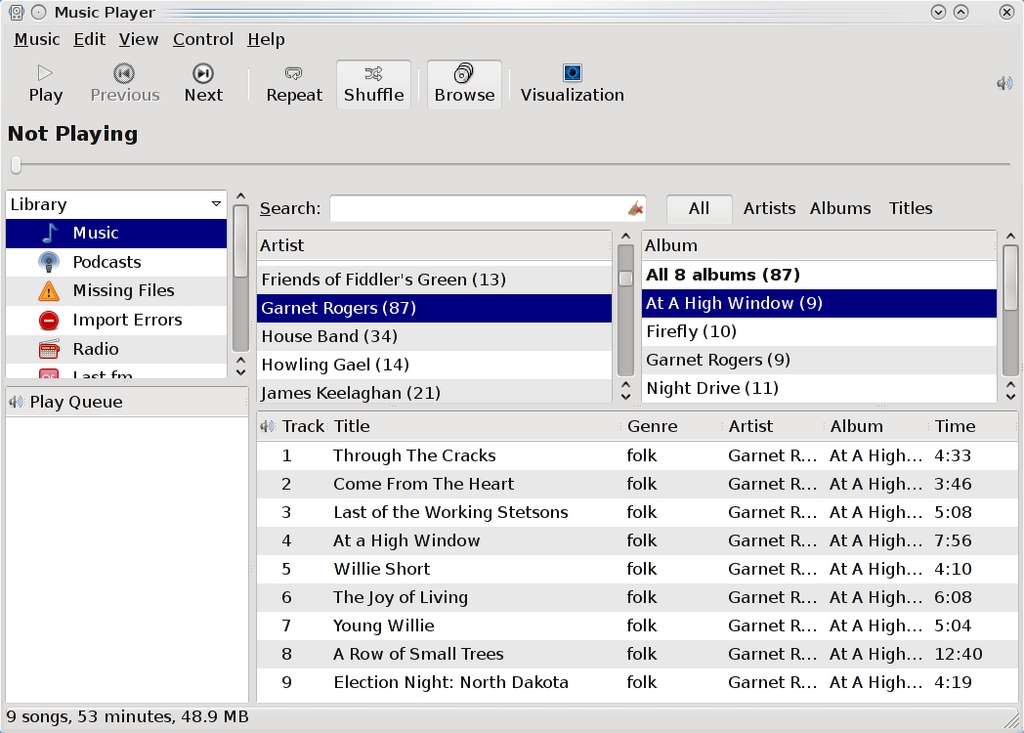1024x733 pixels.
Task: Select Radio in the library list
Action: pyautogui.click(x=95, y=349)
